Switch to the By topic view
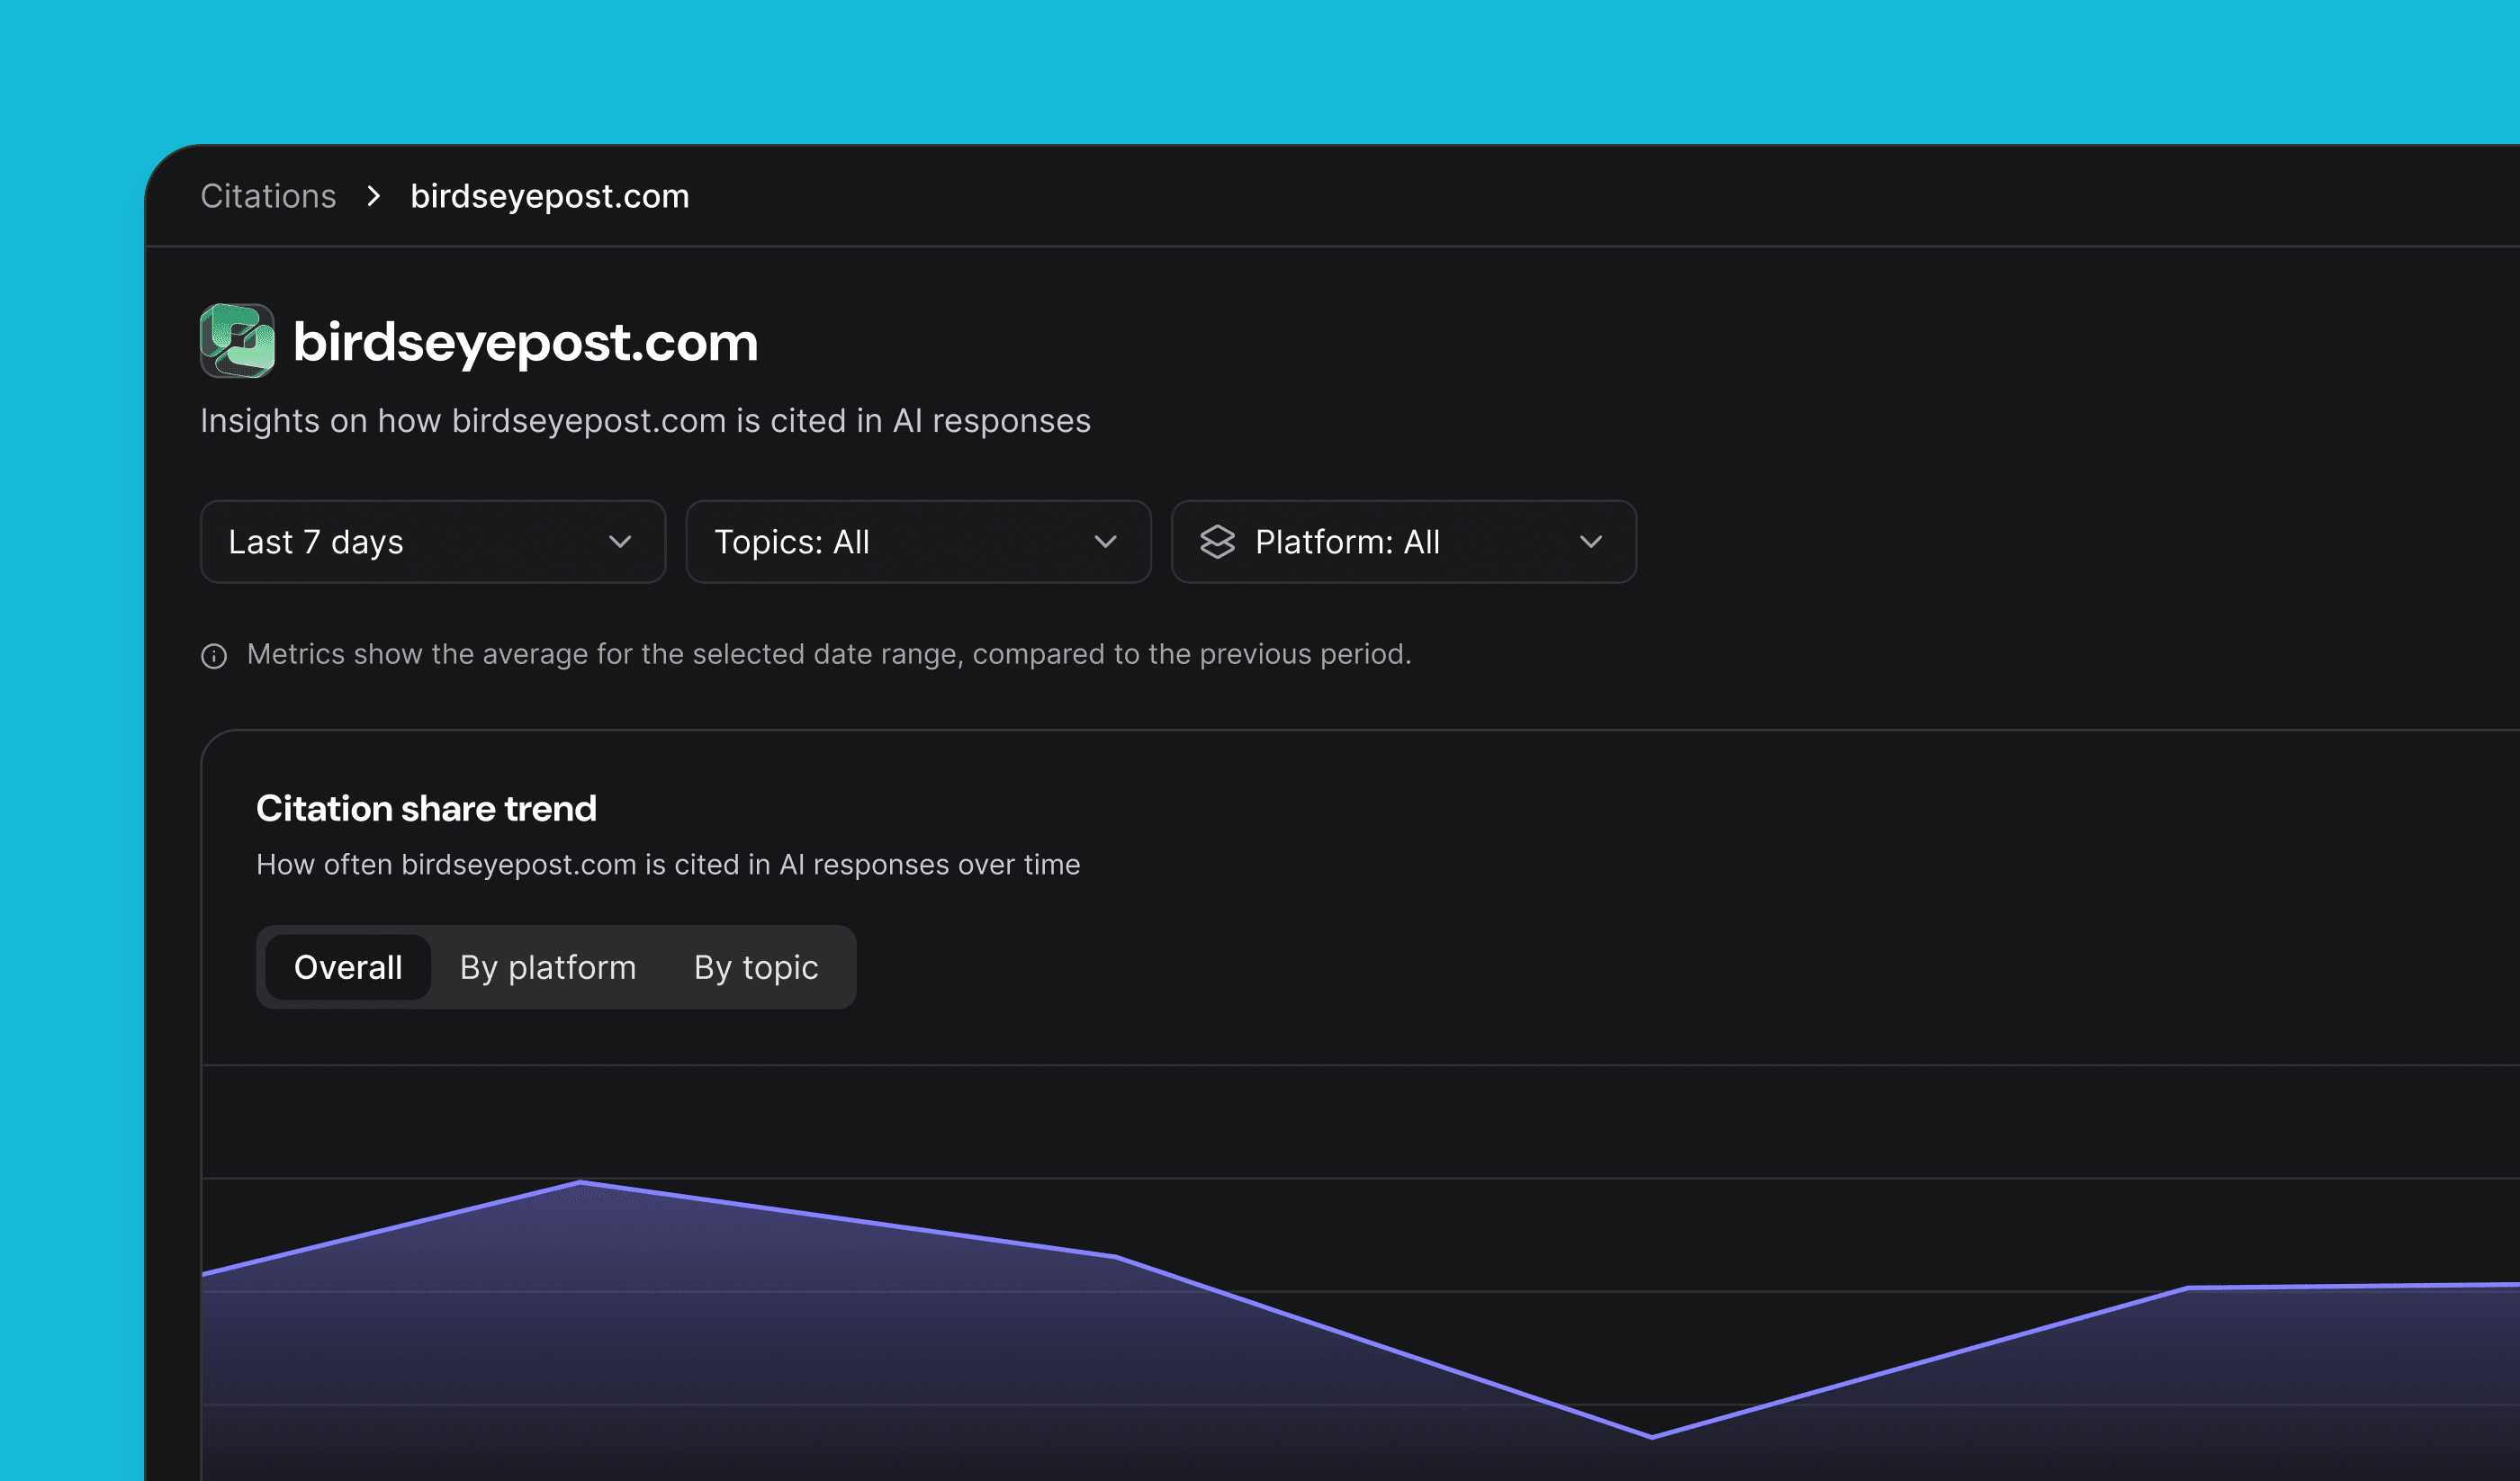Image resolution: width=2520 pixels, height=1481 pixels. [x=756, y=967]
